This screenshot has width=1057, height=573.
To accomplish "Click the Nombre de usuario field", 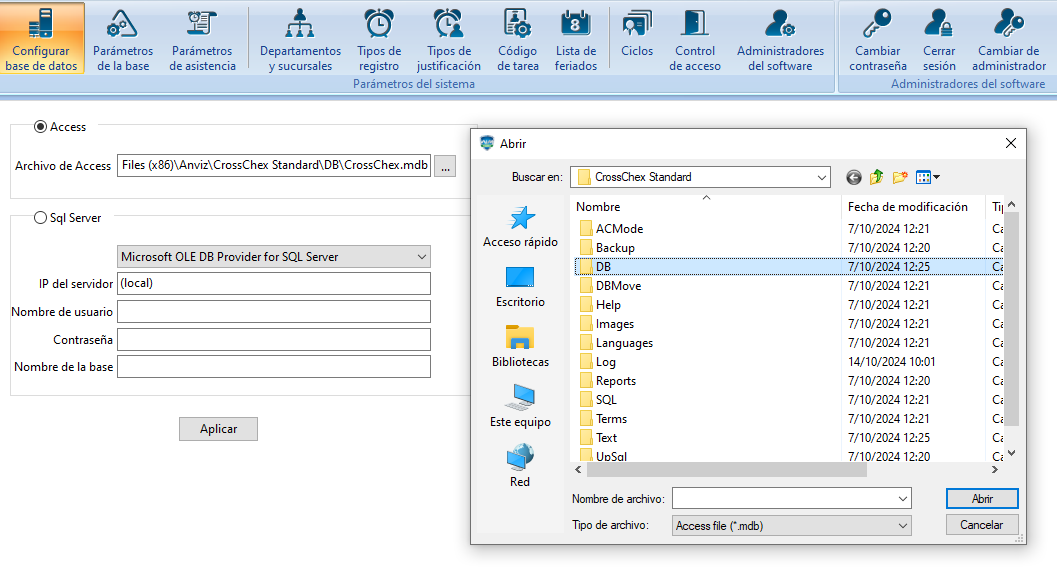I will [274, 311].
